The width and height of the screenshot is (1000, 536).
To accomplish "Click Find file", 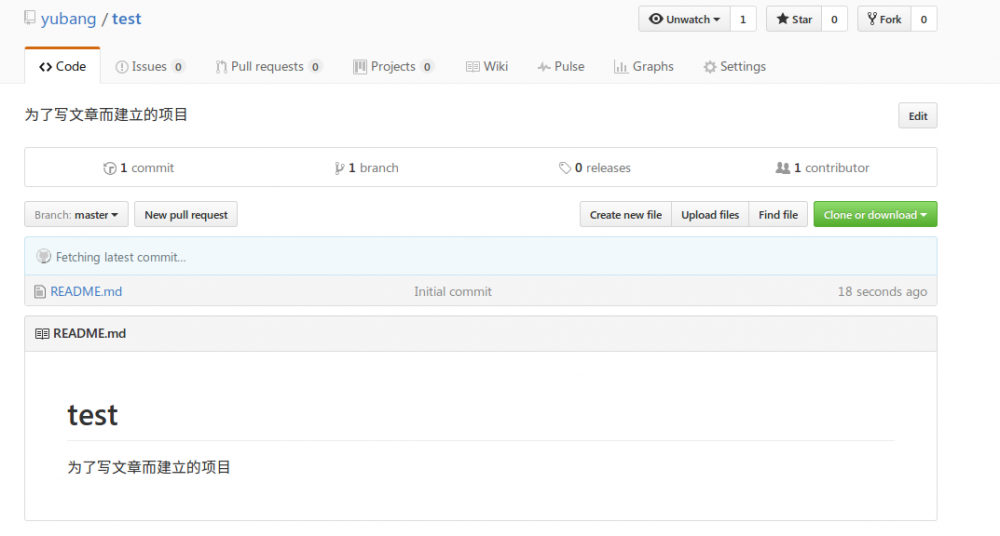I will coord(778,214).
